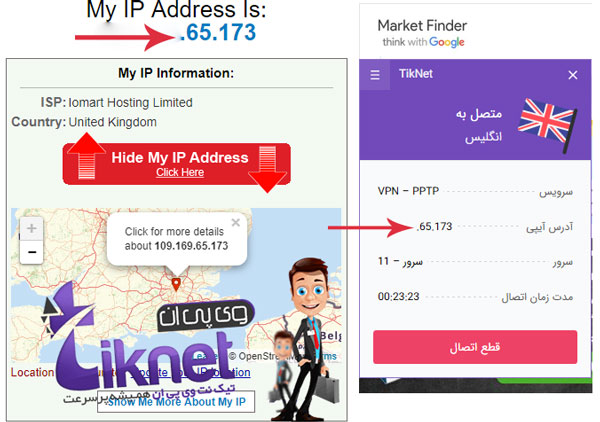Open the Market Finder Google ad
This screenshot has height=422, width=600.
pyautogui.click(x=422, y=33)
